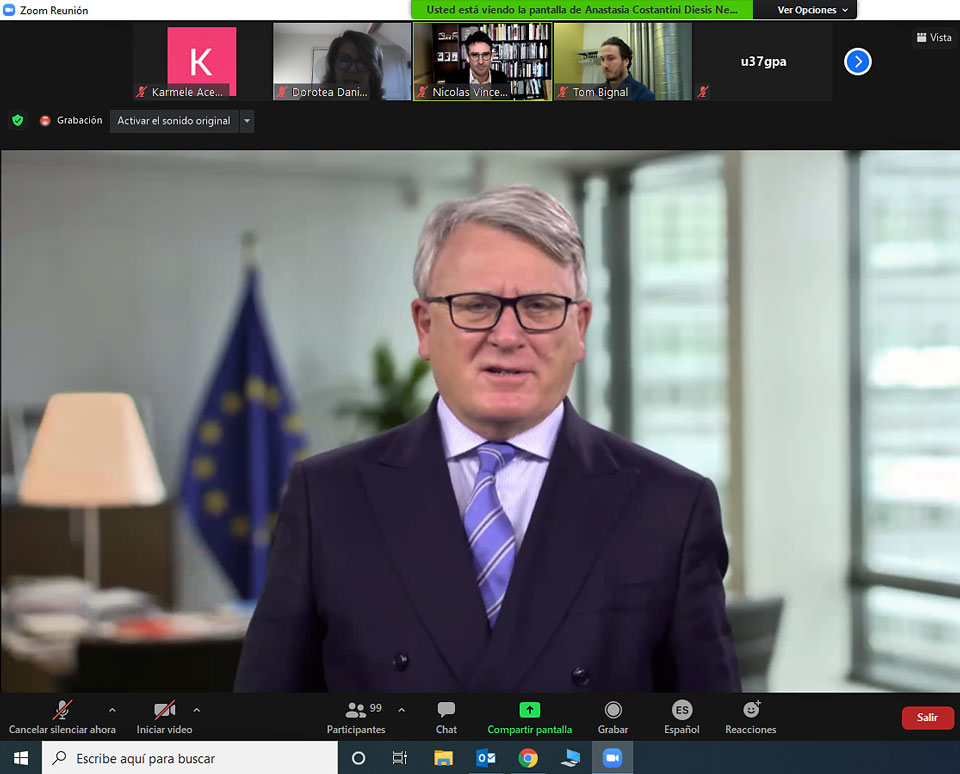
Task: Open Cortana circle icon in taskbar
Action: tap(359, 758)
